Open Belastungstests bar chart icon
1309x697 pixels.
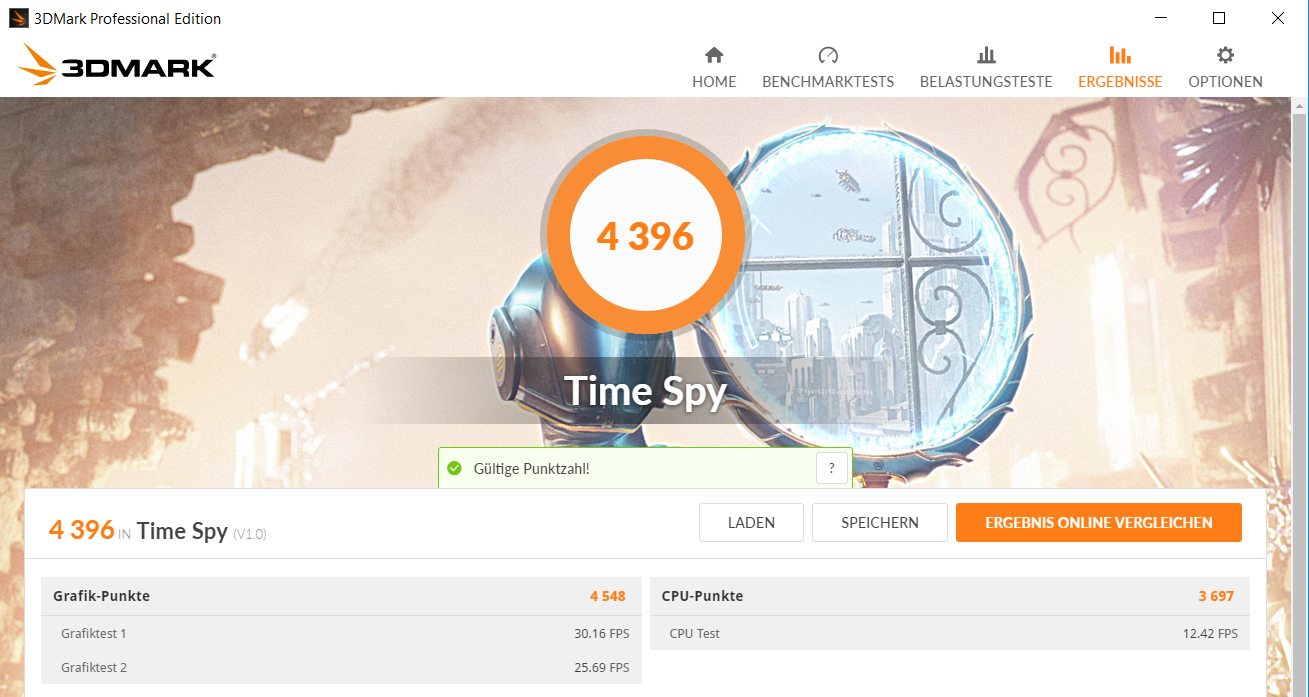pos(986,55)
